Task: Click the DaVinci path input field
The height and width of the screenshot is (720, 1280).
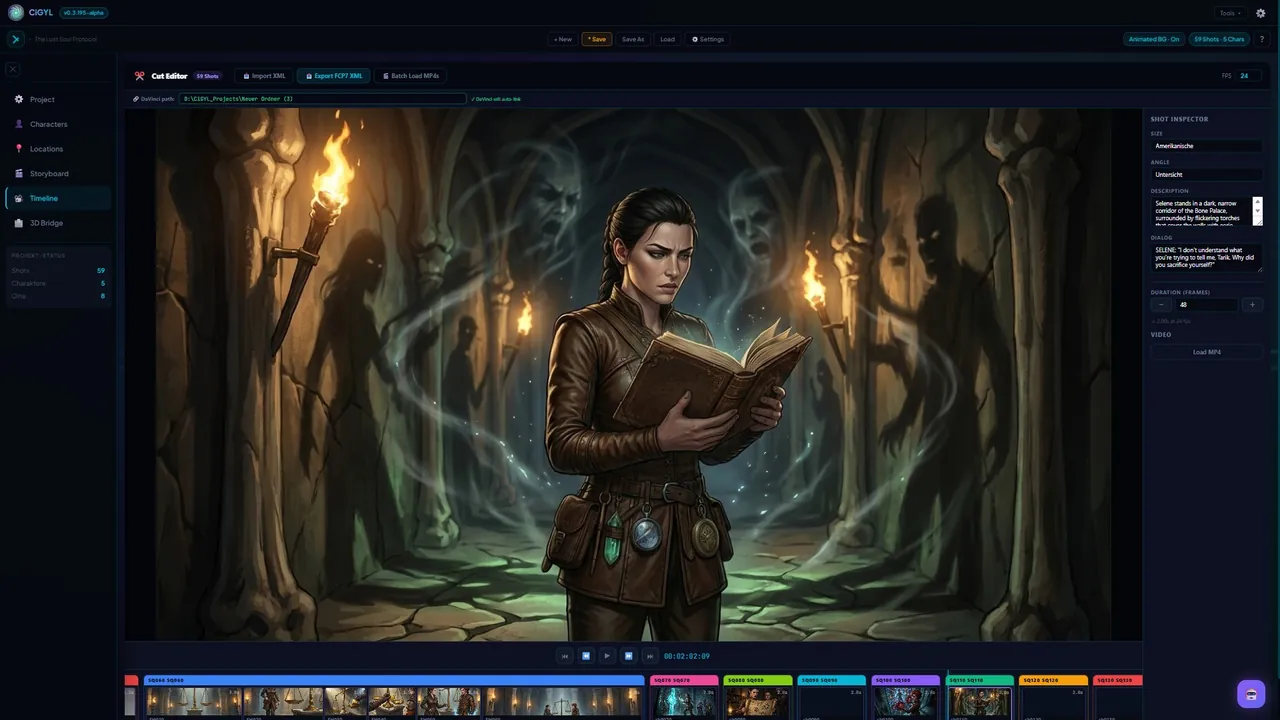Action: tap(322, 99)
